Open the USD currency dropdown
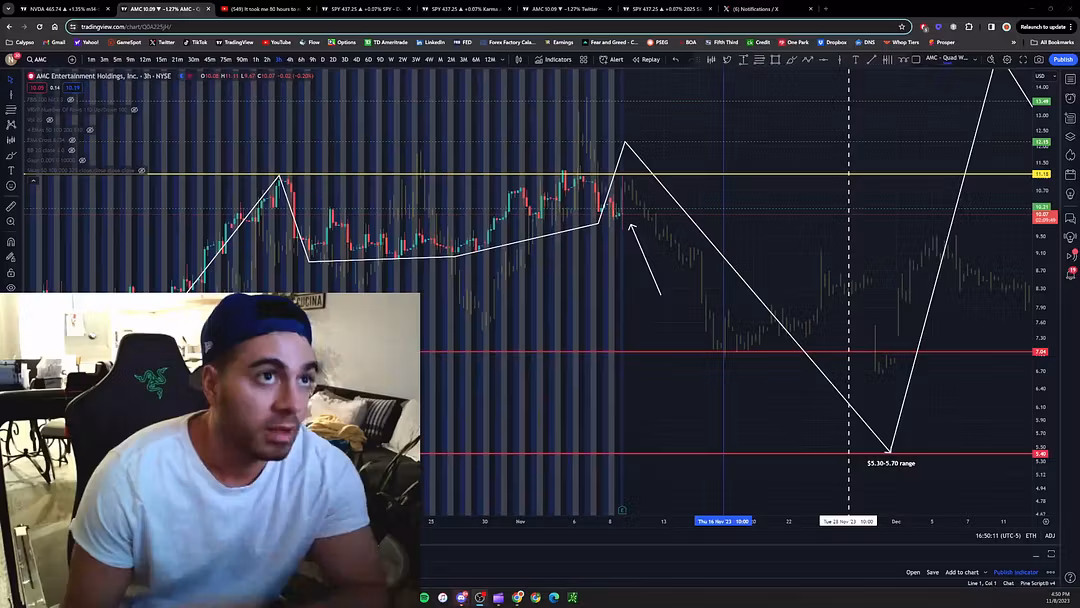1080x608 pixels. 1040,76
